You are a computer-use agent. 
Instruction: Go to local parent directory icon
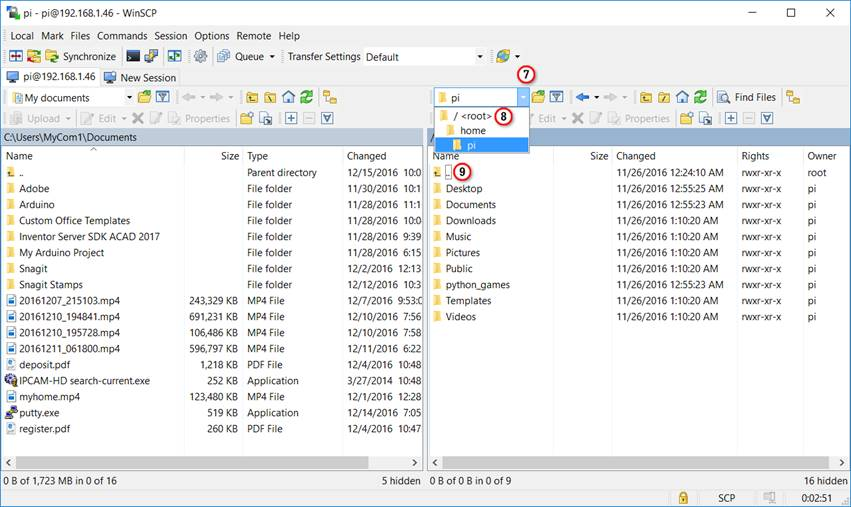[252, 97]
